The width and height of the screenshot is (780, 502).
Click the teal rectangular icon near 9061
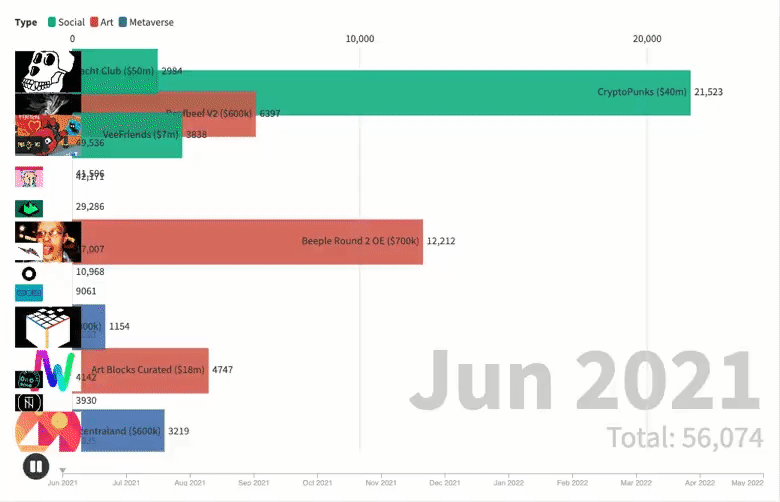pyautogui.click(x=29, y=293)
